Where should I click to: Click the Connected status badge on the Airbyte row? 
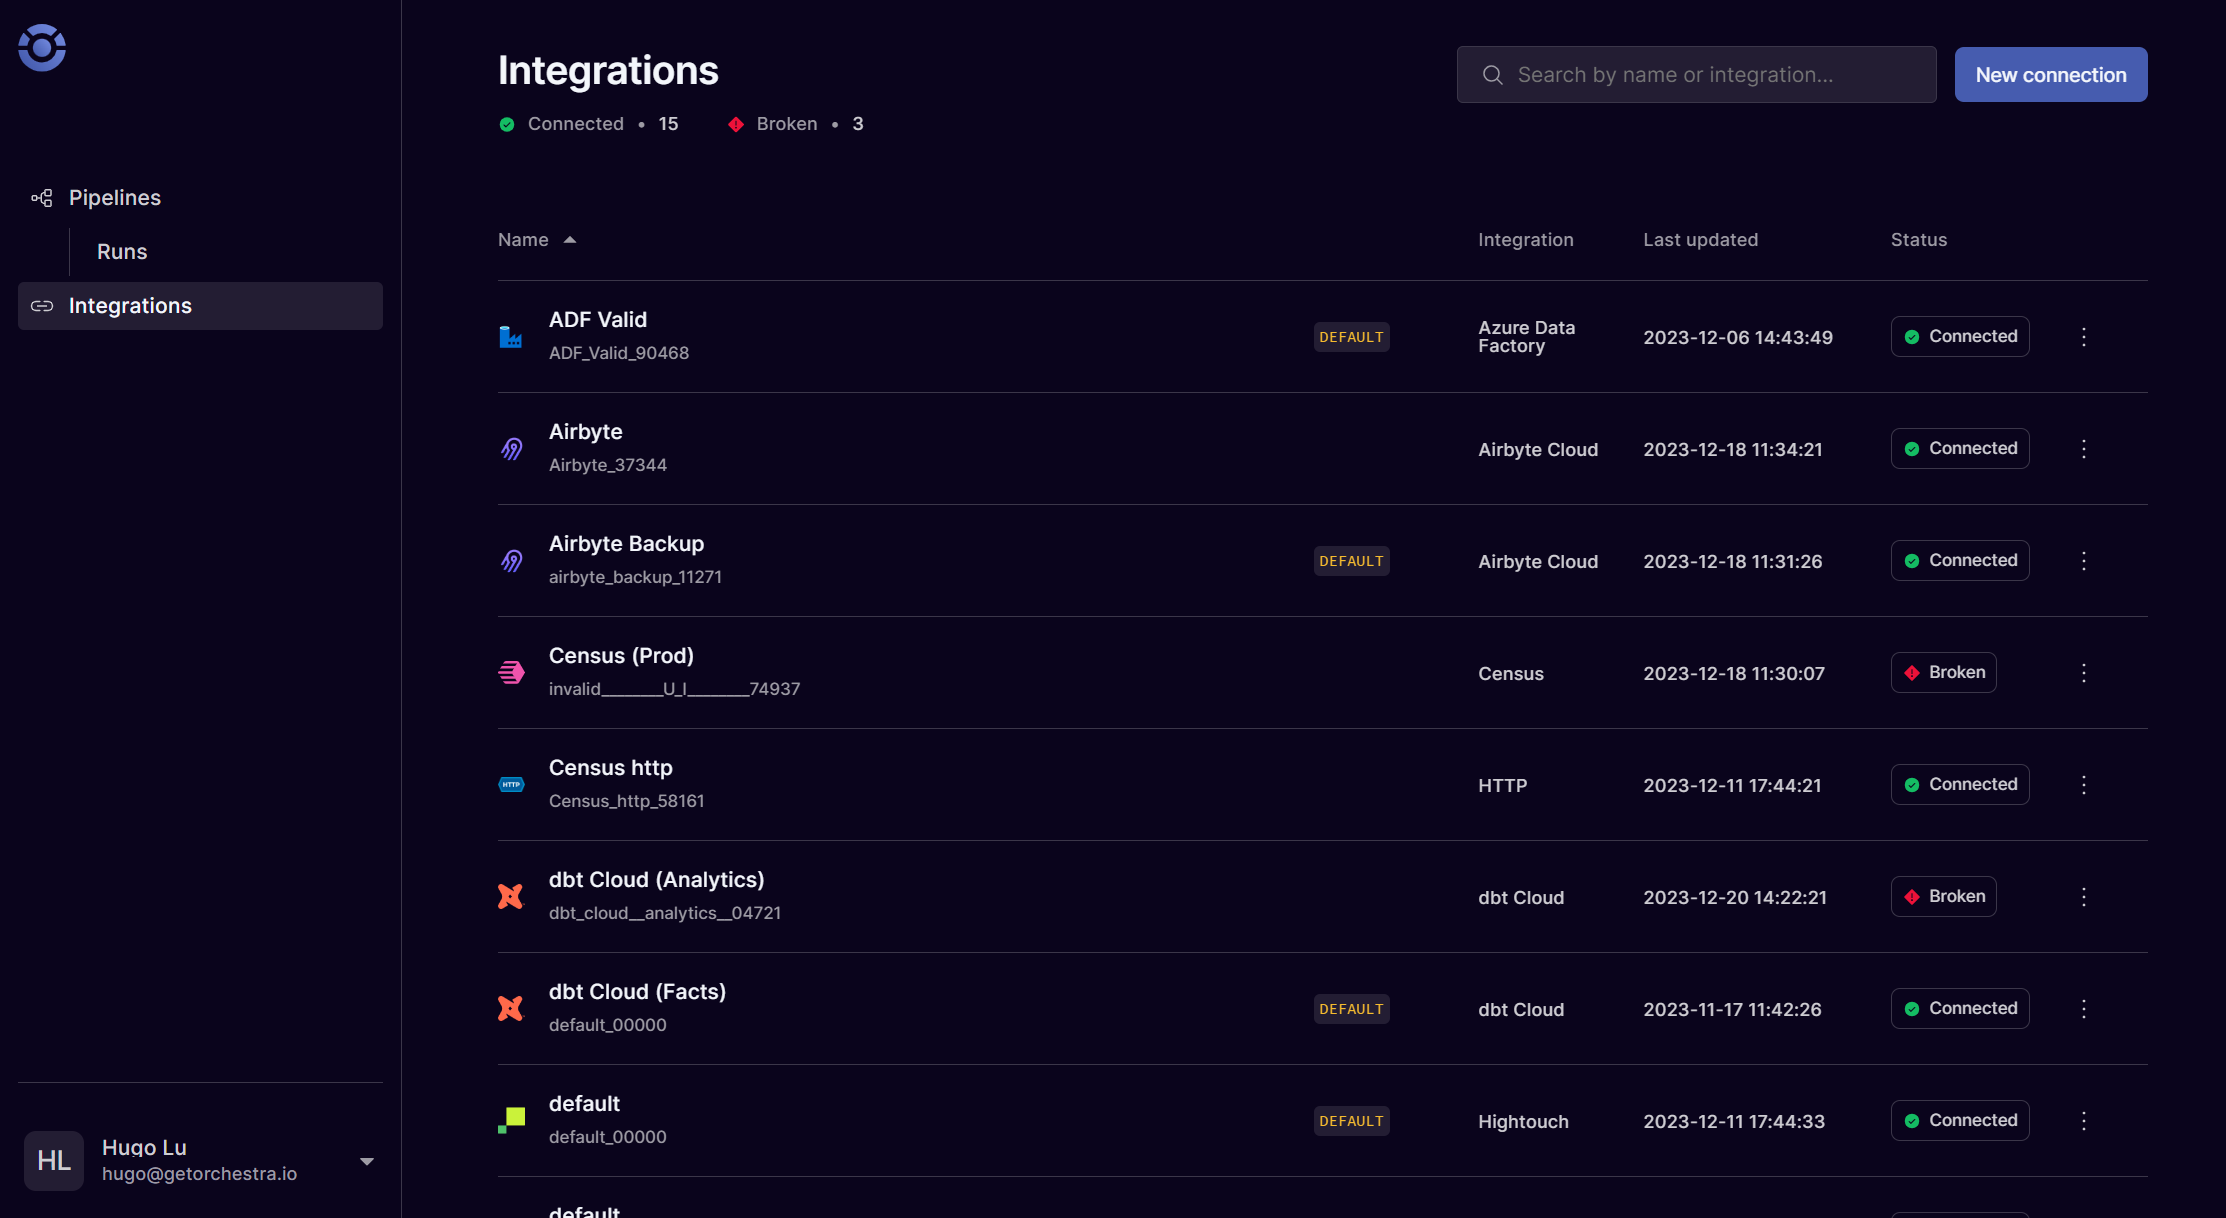1959,448
